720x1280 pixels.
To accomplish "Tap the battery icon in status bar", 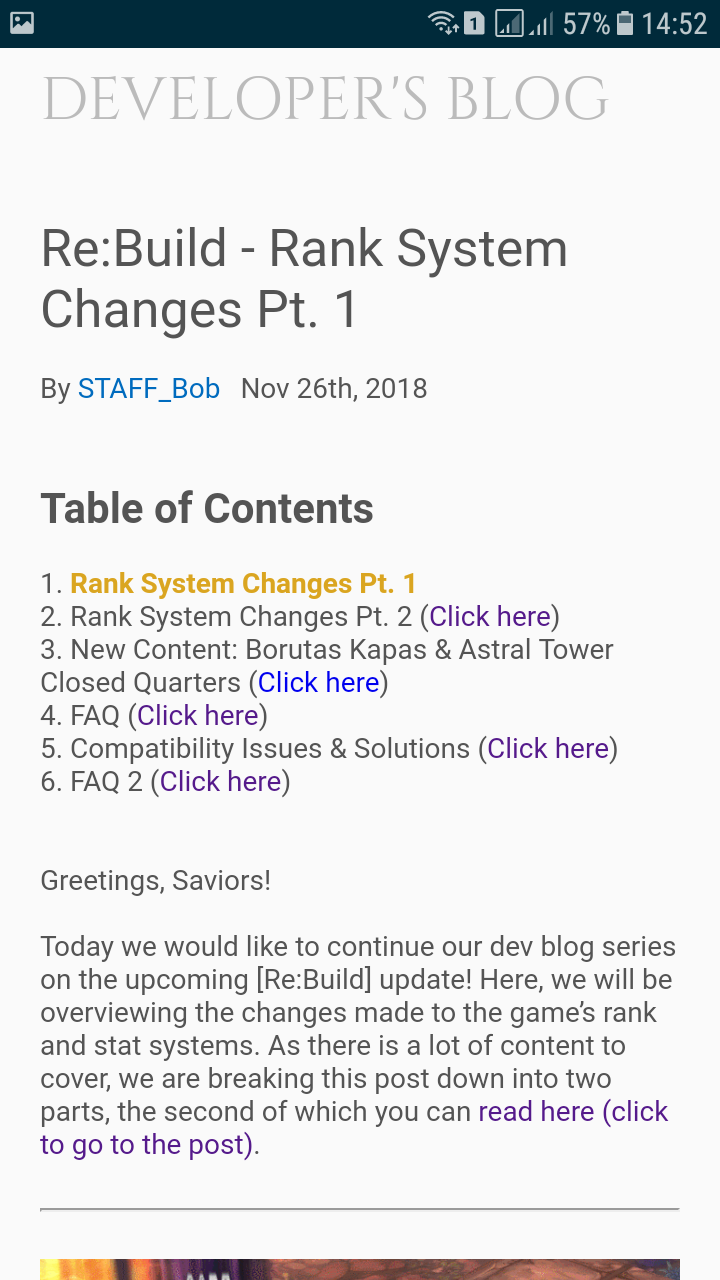I will coord(625,23).
